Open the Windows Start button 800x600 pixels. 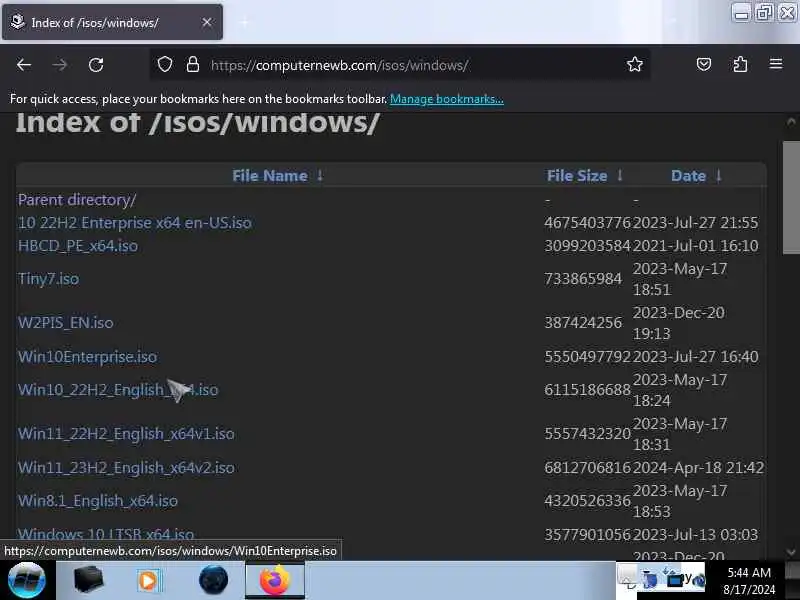(27, 580)
